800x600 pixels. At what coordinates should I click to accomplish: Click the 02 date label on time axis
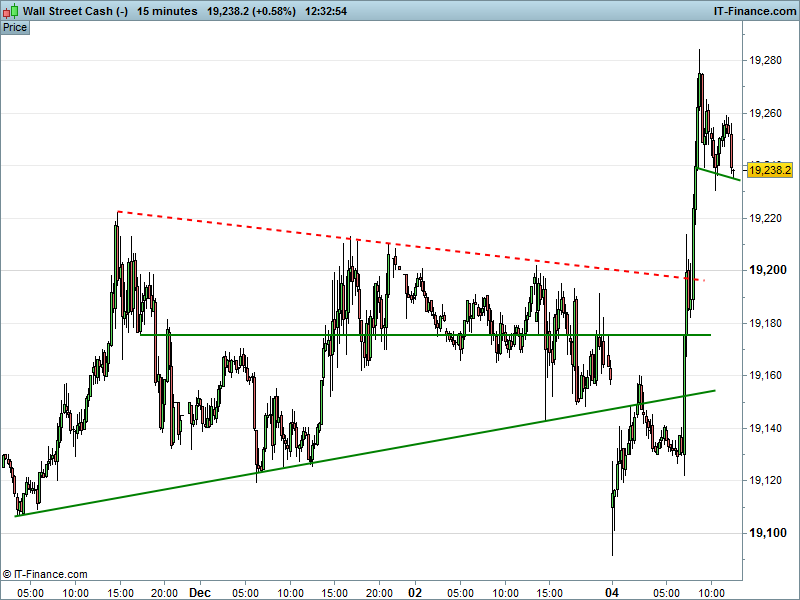click(x=415, y=592)
